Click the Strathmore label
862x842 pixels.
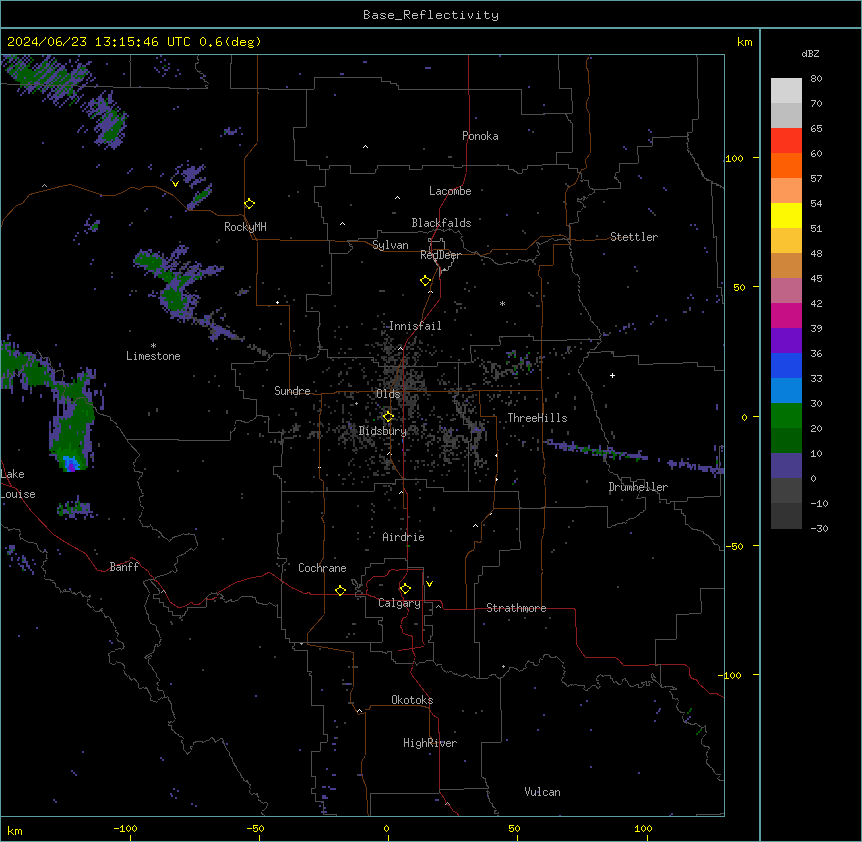click(x=516, y=608)
